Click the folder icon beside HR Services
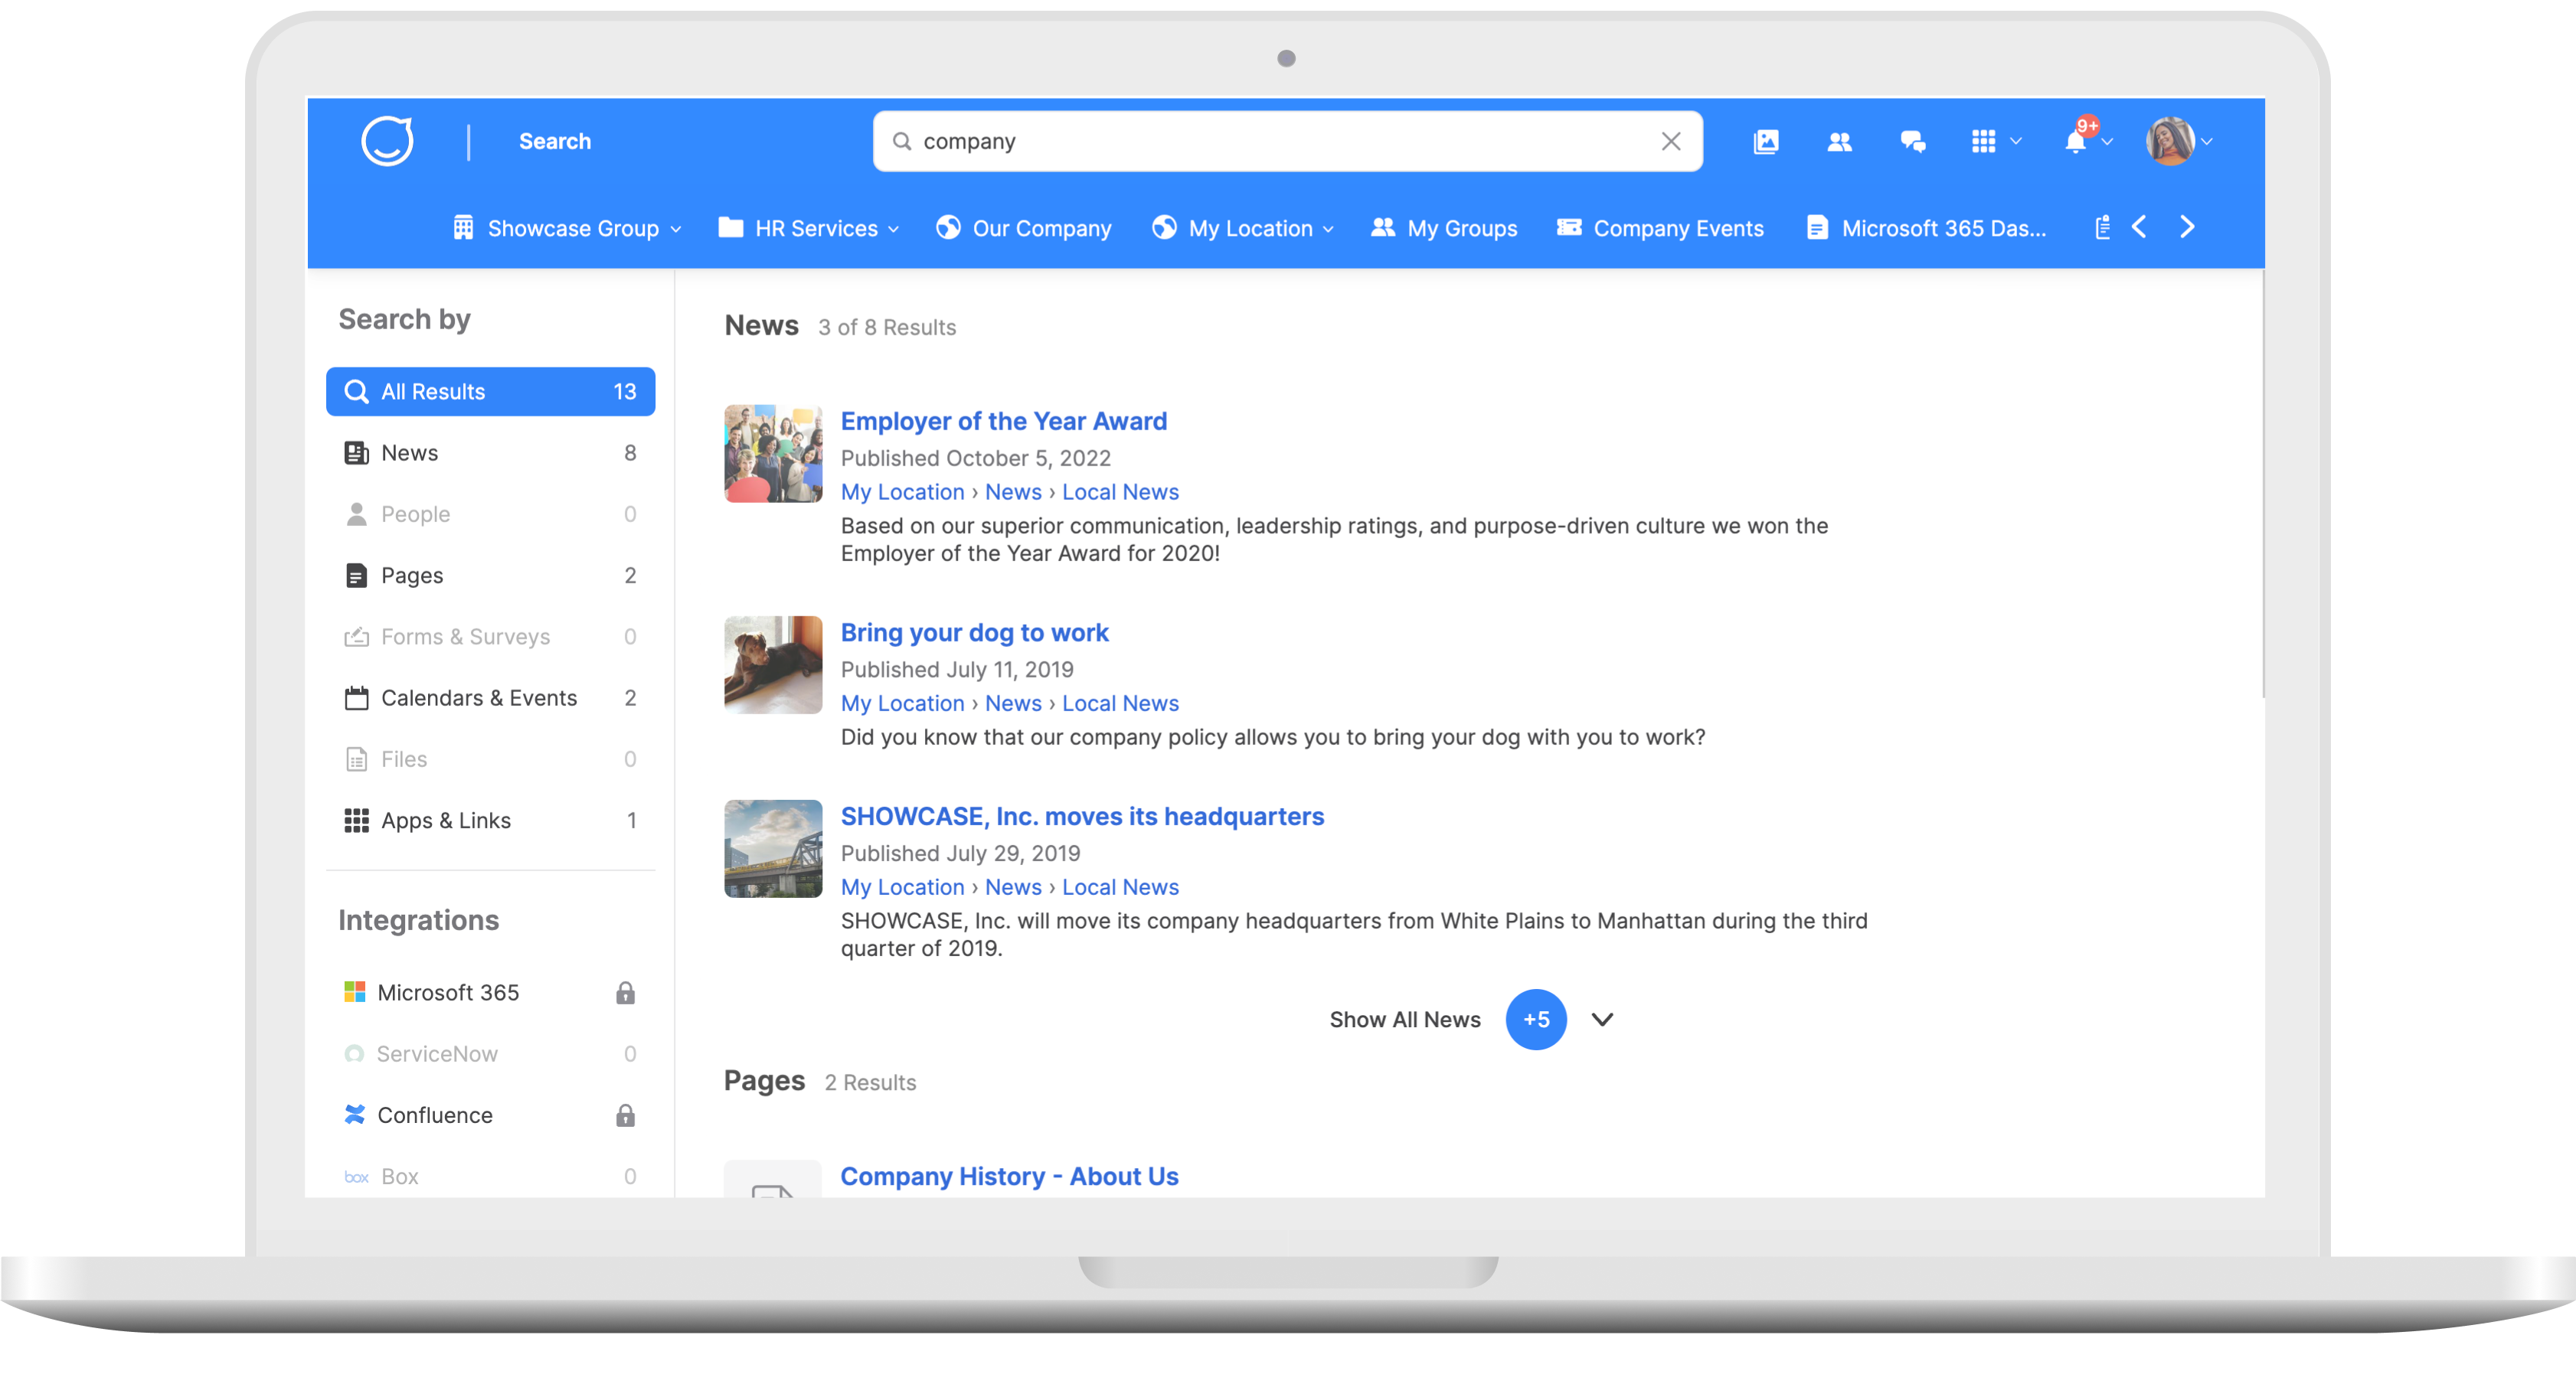This screenshot has width=2576, height=1384. click(731, 227)
